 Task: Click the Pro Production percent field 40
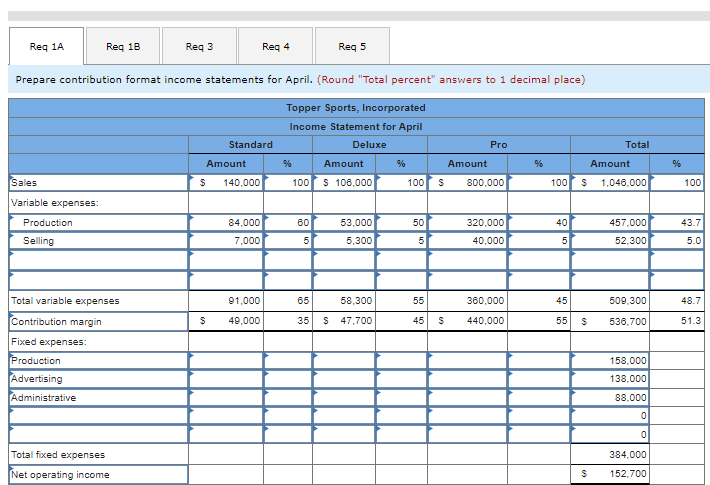(x=539, y=222)
